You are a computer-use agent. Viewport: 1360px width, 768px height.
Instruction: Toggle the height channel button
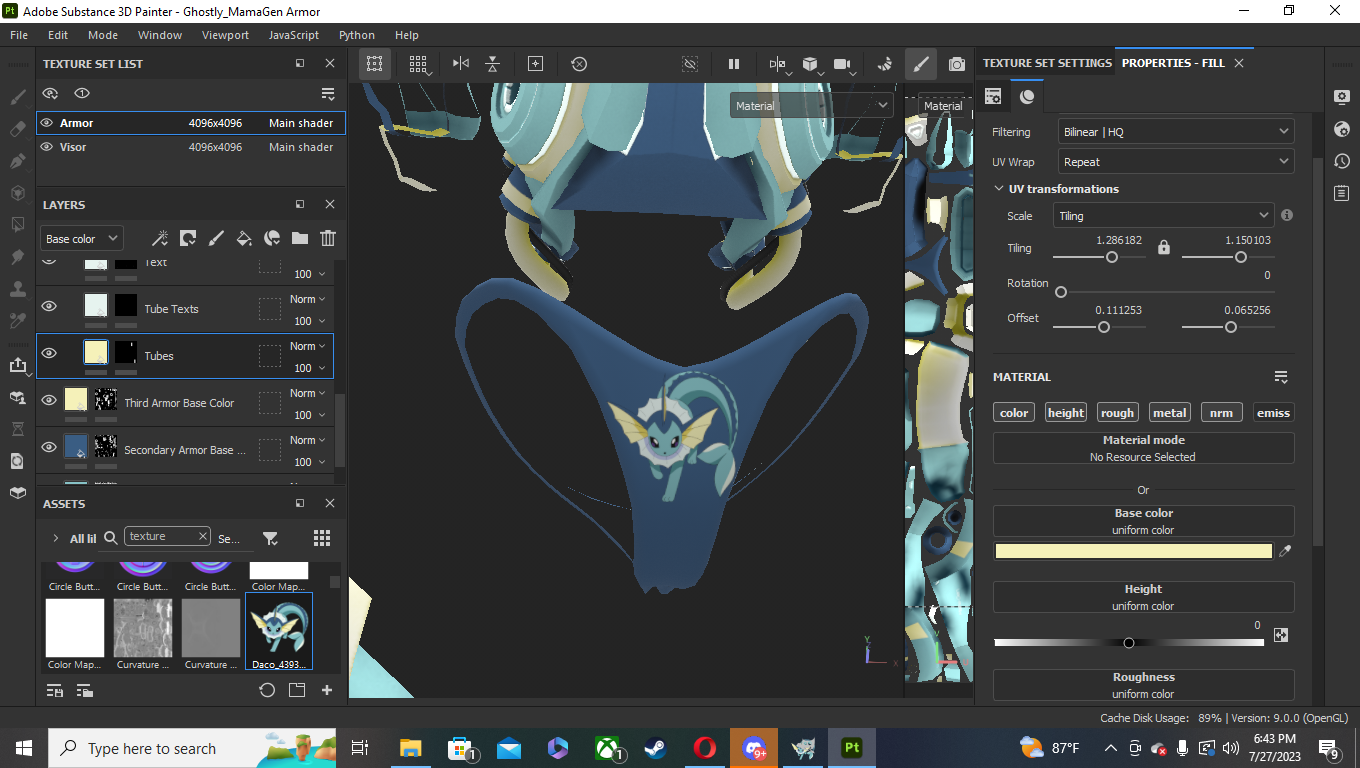coord(1066,413)
